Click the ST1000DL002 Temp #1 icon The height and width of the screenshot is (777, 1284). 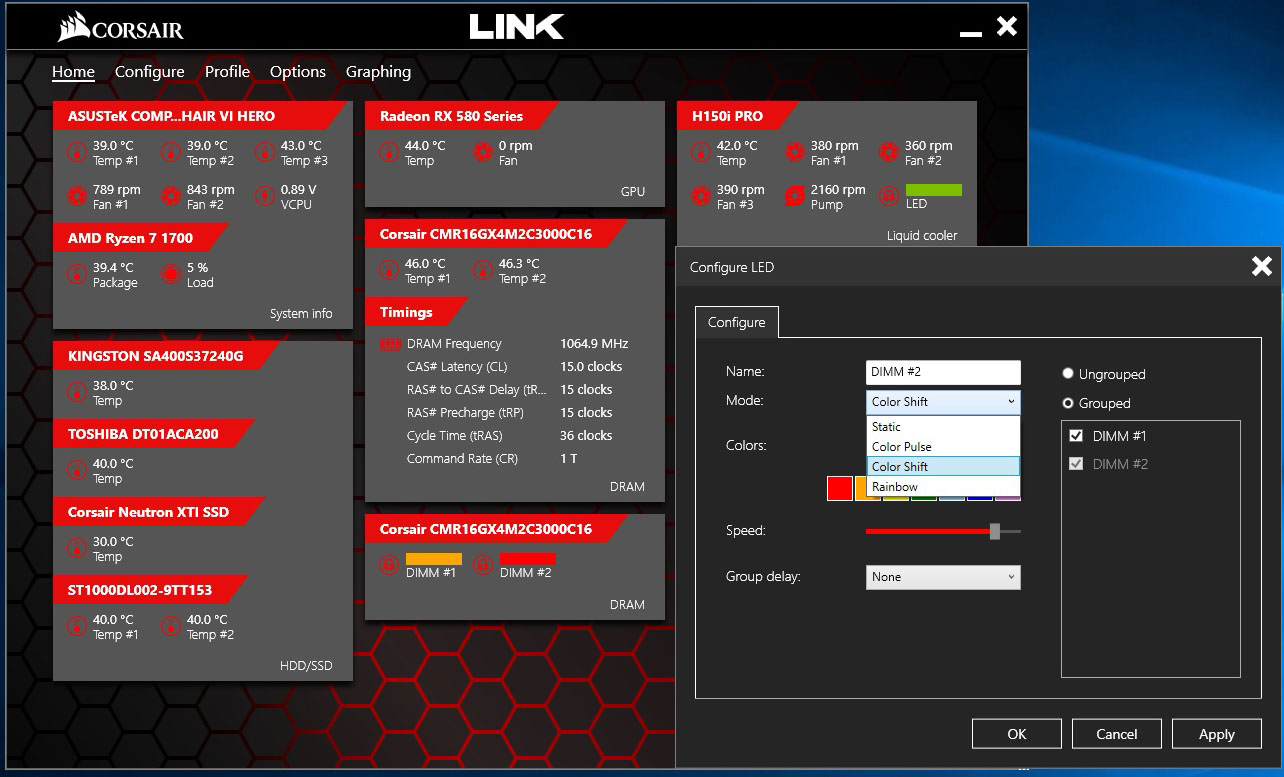click(x=77, y=626)
